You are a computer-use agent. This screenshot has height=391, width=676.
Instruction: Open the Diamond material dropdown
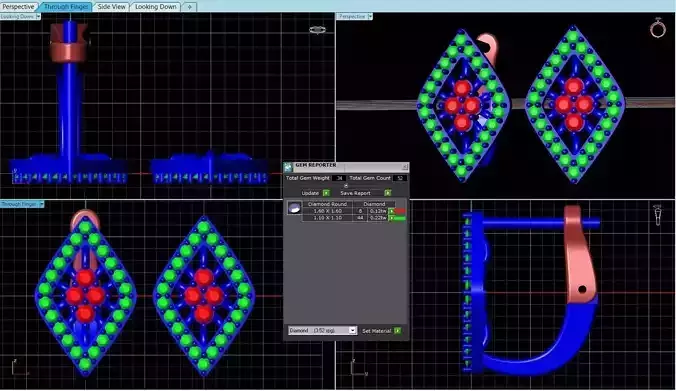coord(322,330)
